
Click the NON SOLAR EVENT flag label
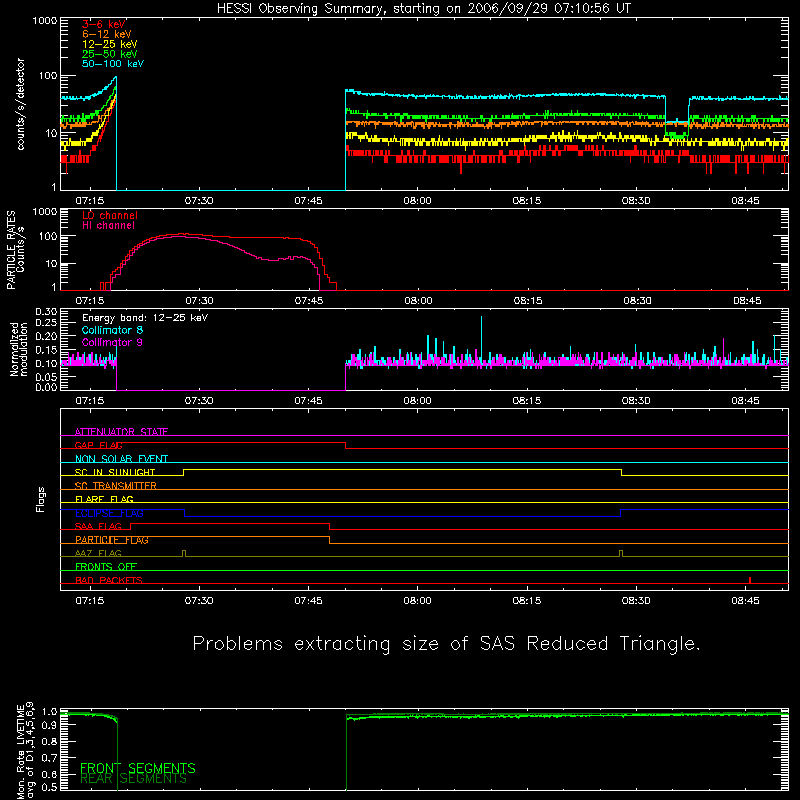pyautogui.click(x=121, y=459)
